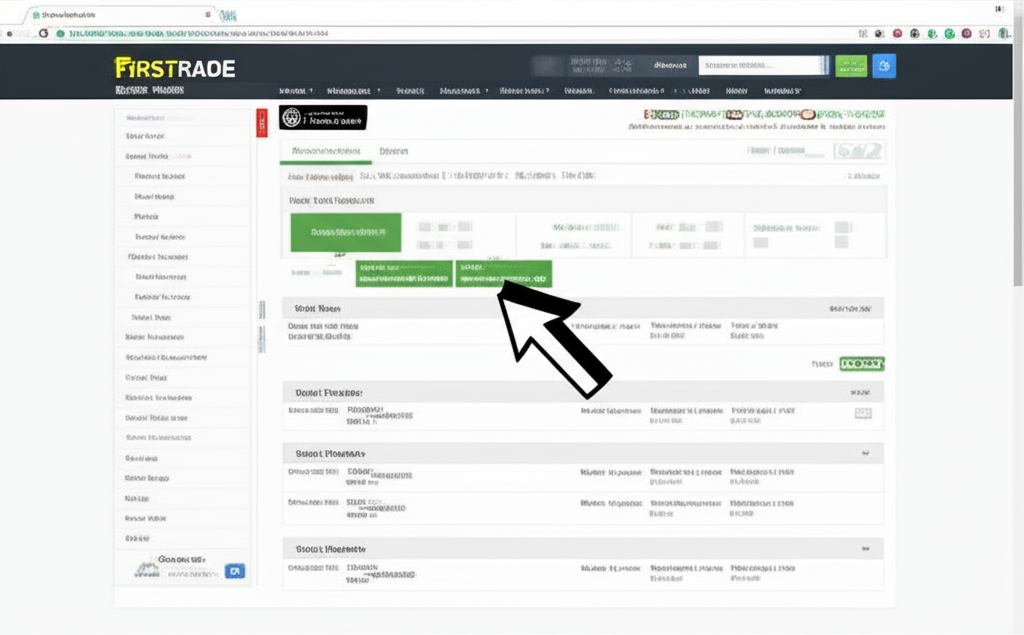The width and height of the screenshot is (1024, 635).
Task: Collapse the third section using its header chevron
Action: [x=864, y=453]
